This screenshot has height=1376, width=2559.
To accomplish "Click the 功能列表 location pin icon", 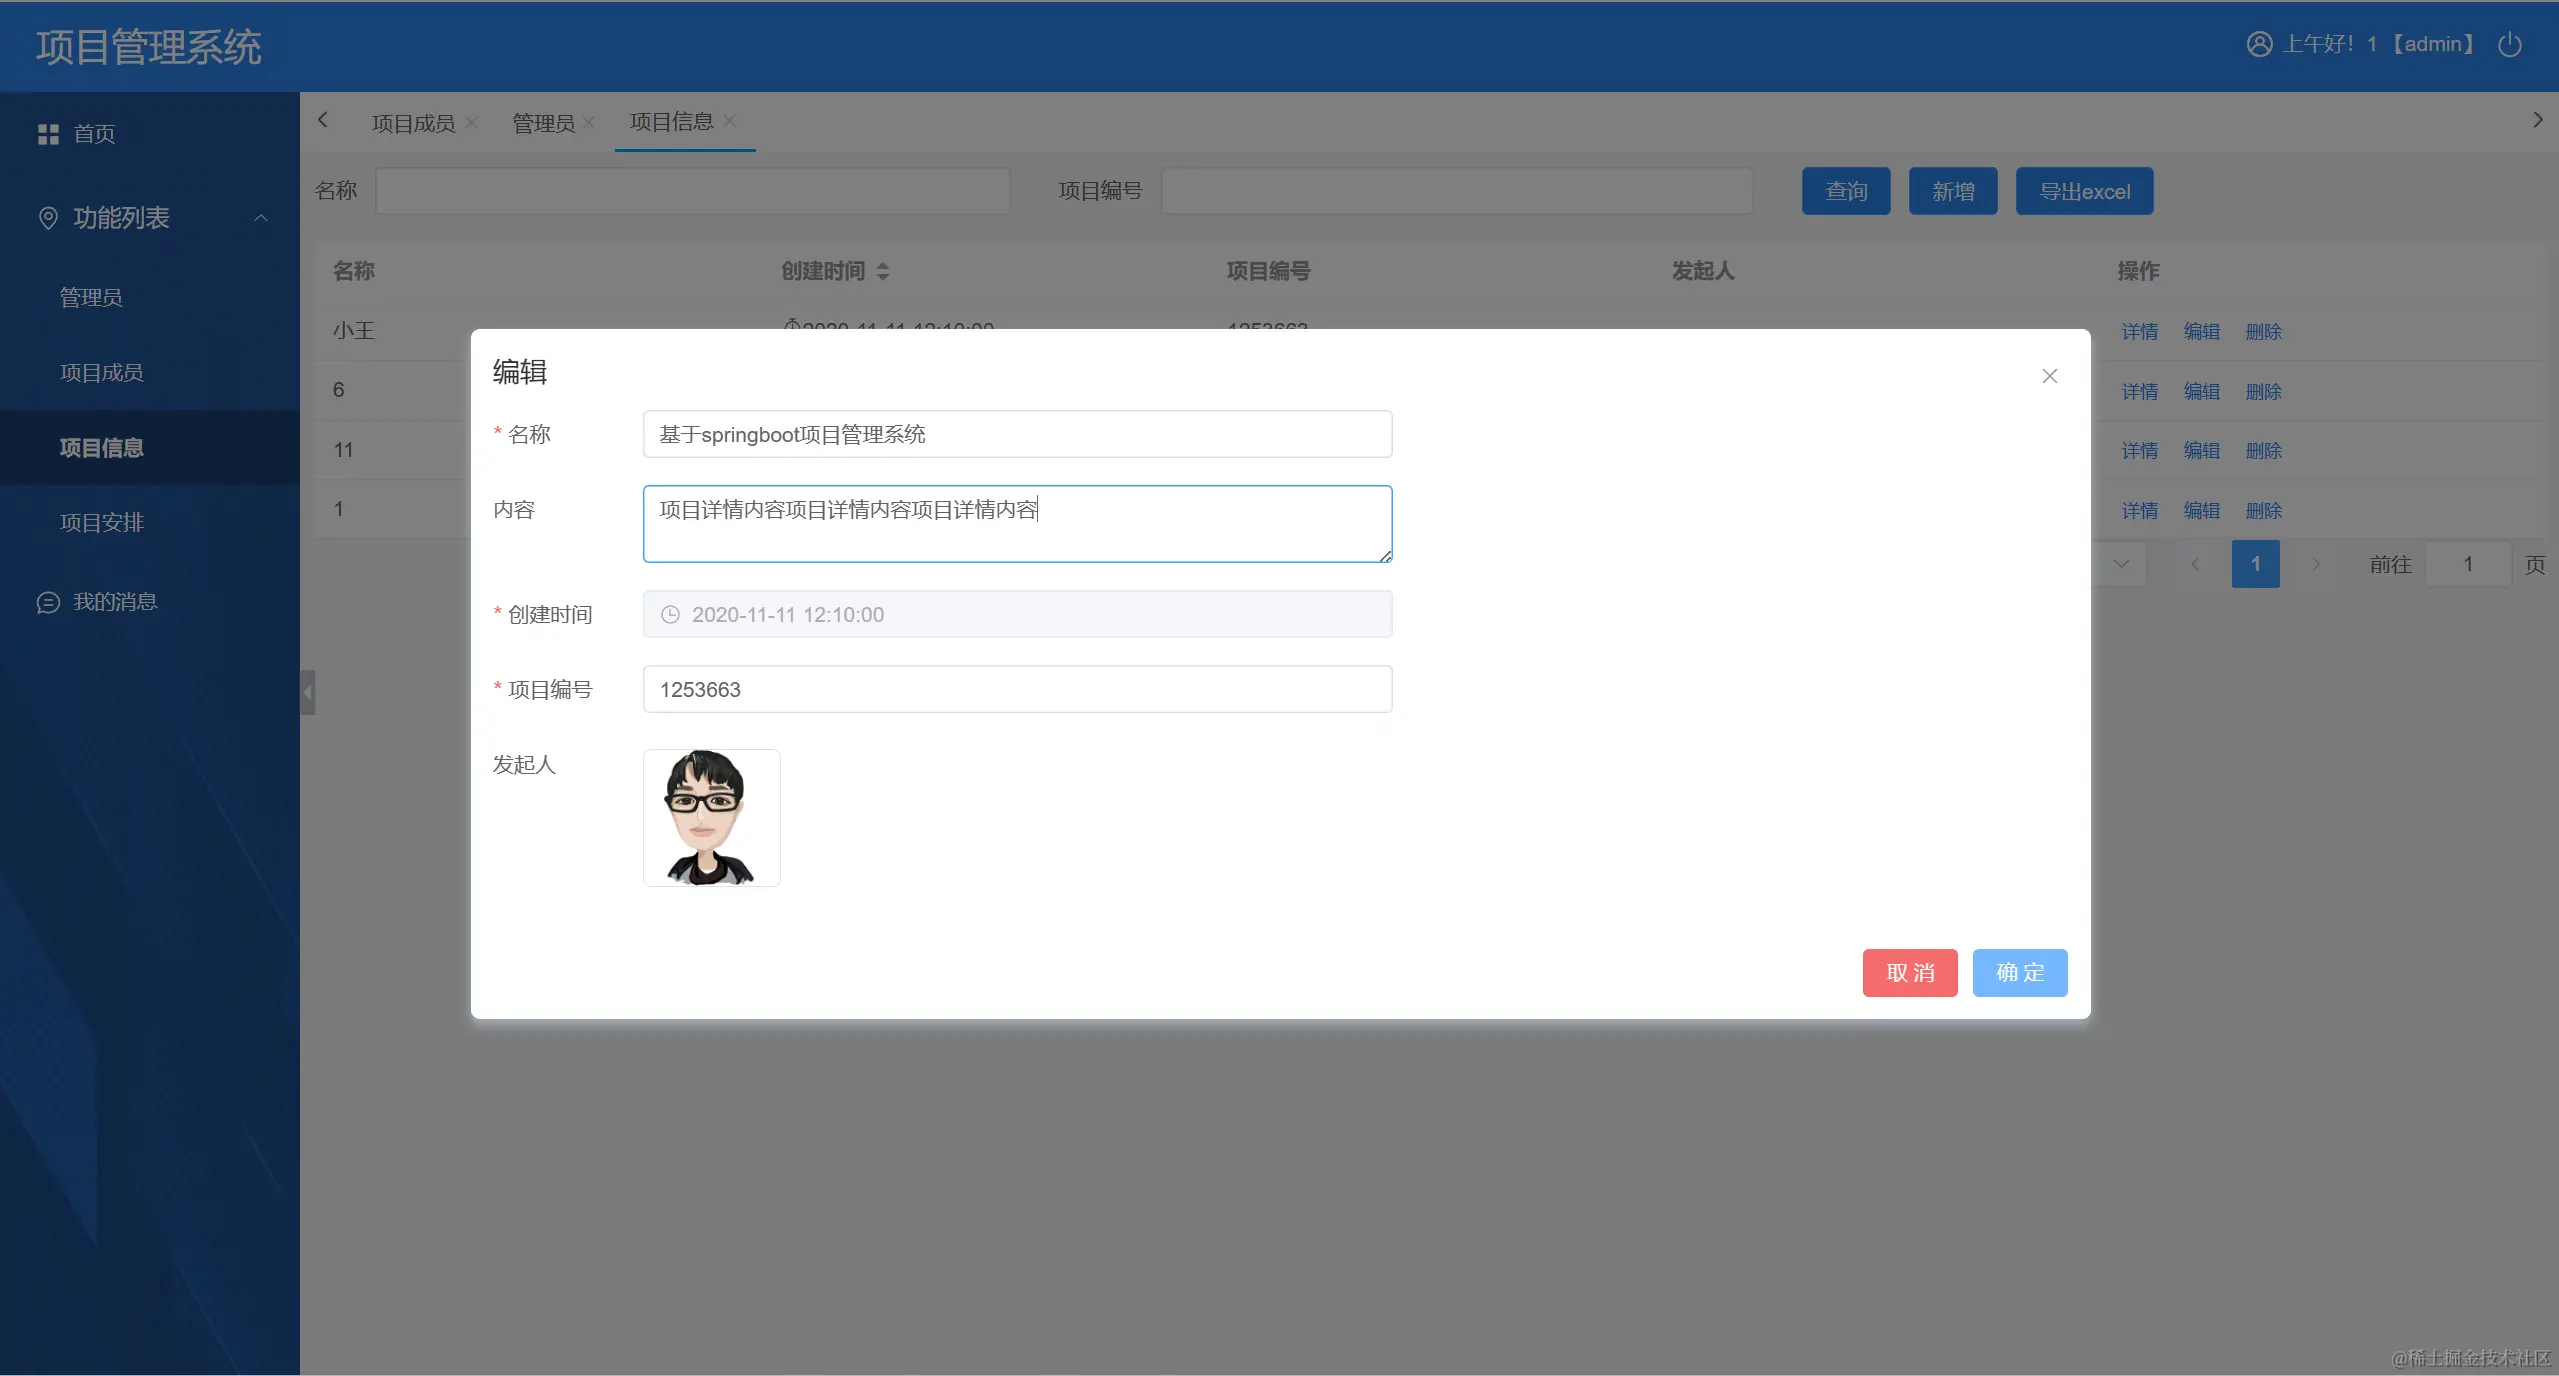I will pyautogui.click(x=48, y=218).
